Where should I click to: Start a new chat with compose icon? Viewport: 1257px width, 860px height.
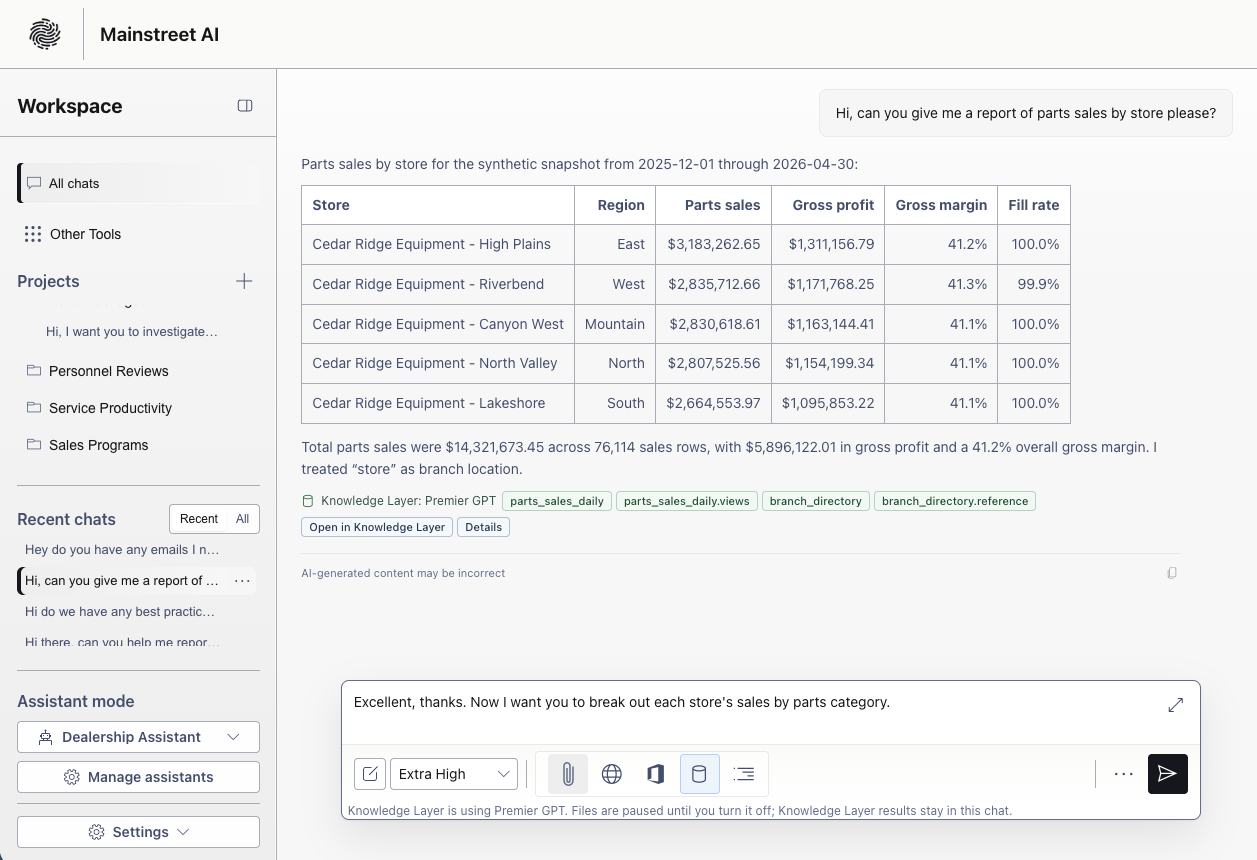[370, 773]
